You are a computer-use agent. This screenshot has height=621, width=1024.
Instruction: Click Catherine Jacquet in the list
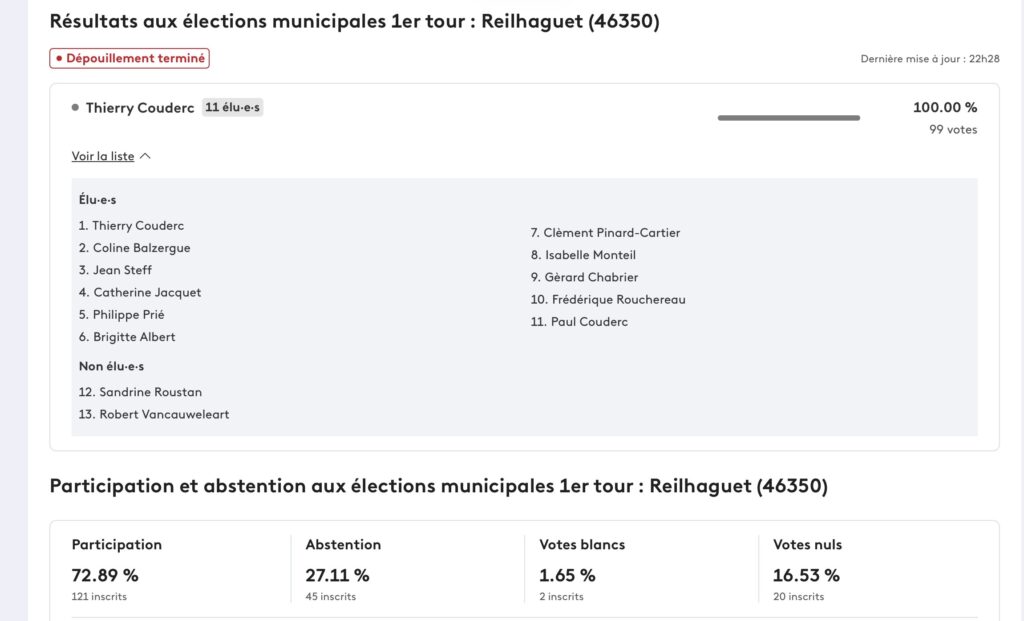click(147, 293)
